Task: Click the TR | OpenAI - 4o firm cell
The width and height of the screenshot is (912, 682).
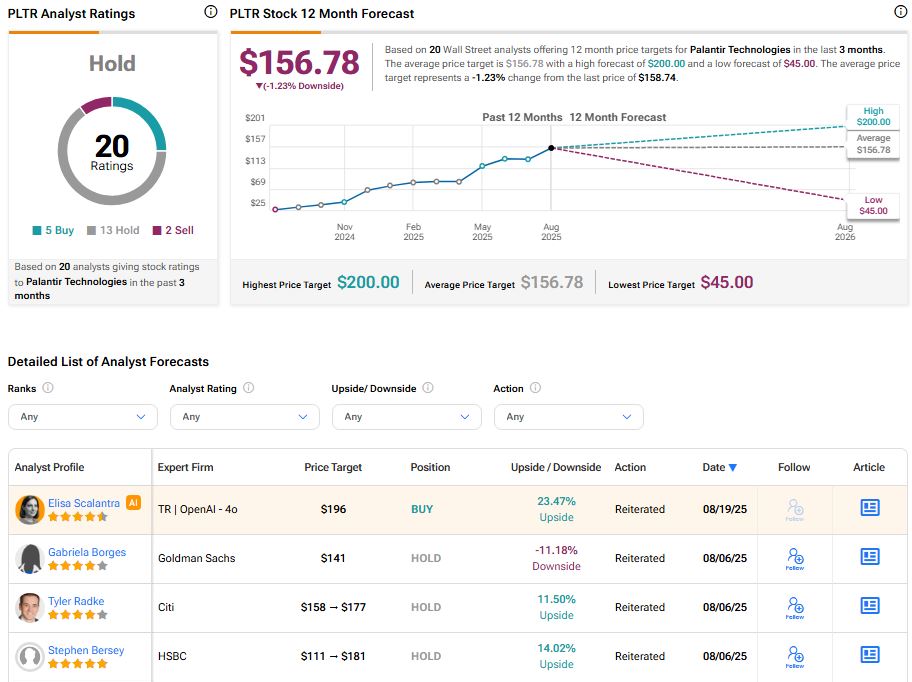Action: click(x=198, y=509)
